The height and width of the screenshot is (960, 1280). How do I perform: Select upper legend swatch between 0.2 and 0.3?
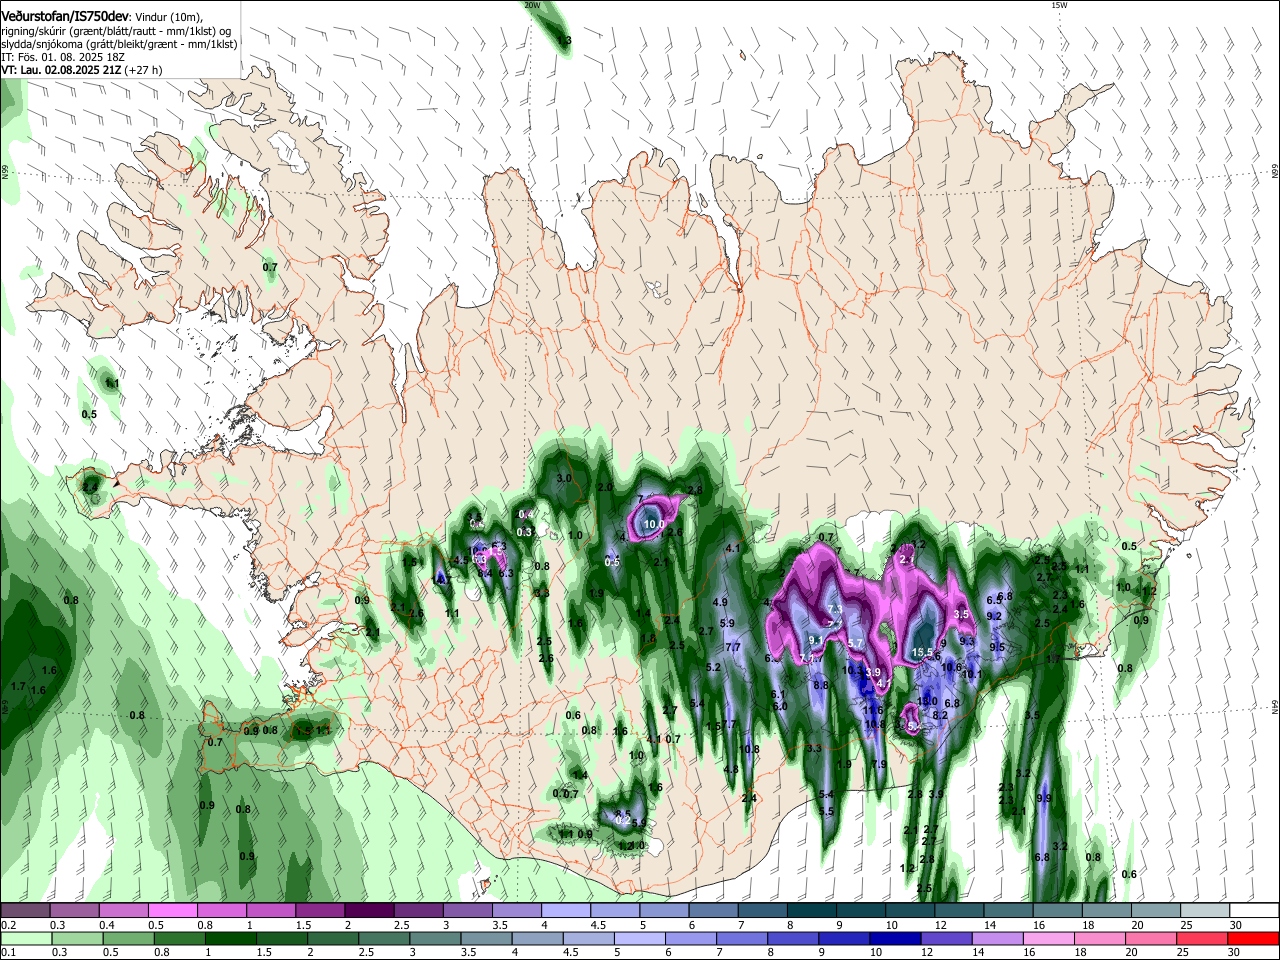pyautogui.click(x=25, y=911)
